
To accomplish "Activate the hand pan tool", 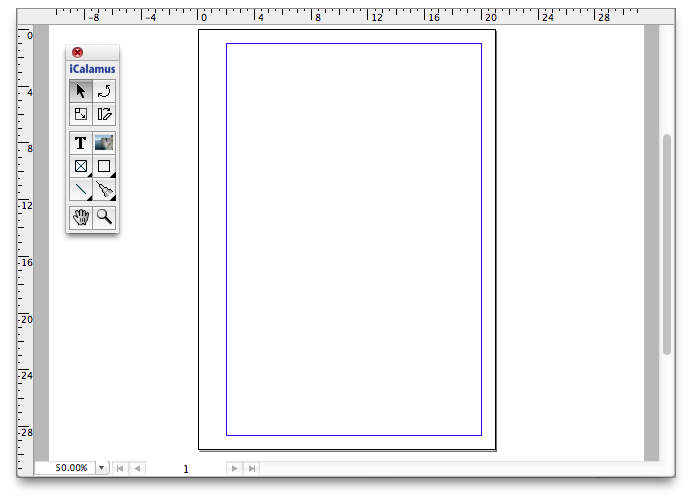I will [81, 218].
